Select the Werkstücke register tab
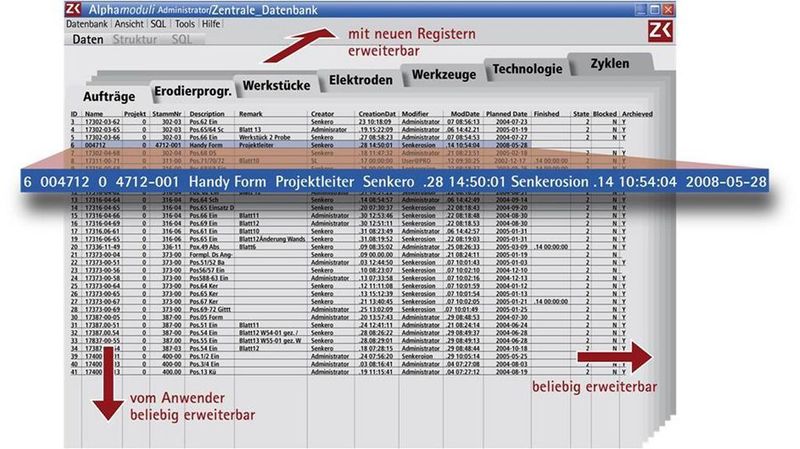The height and width of the screenshot is (449, 800). 276,85
